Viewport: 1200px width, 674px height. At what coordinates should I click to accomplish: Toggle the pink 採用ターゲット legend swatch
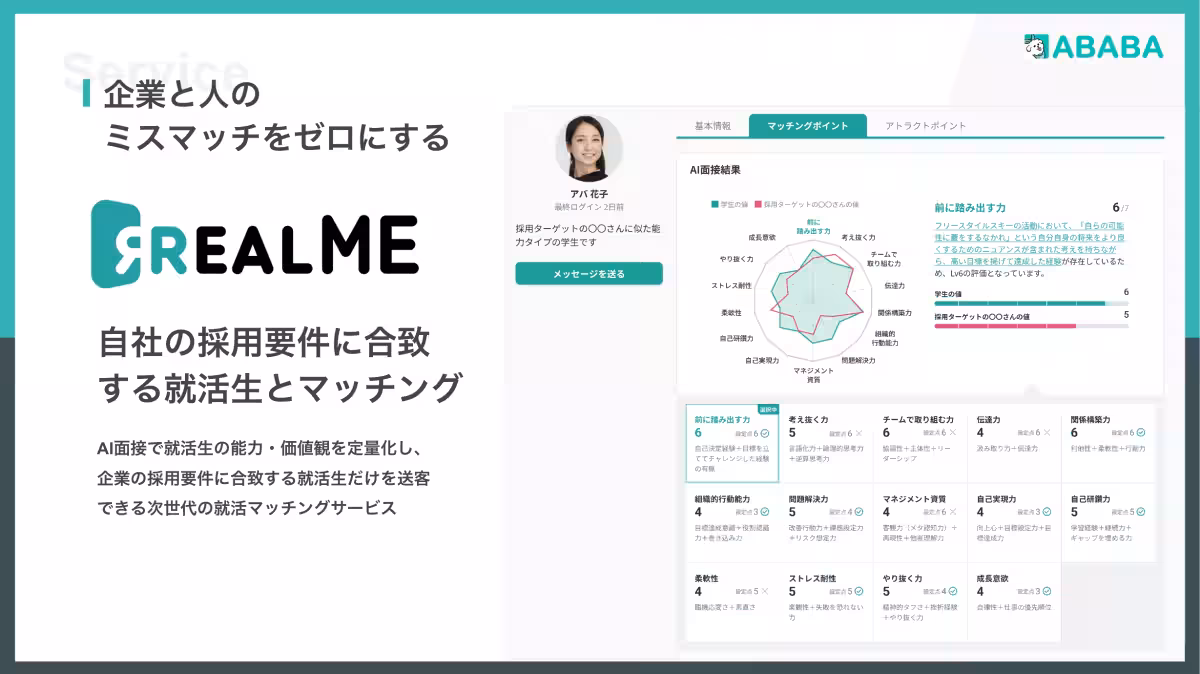757,203
